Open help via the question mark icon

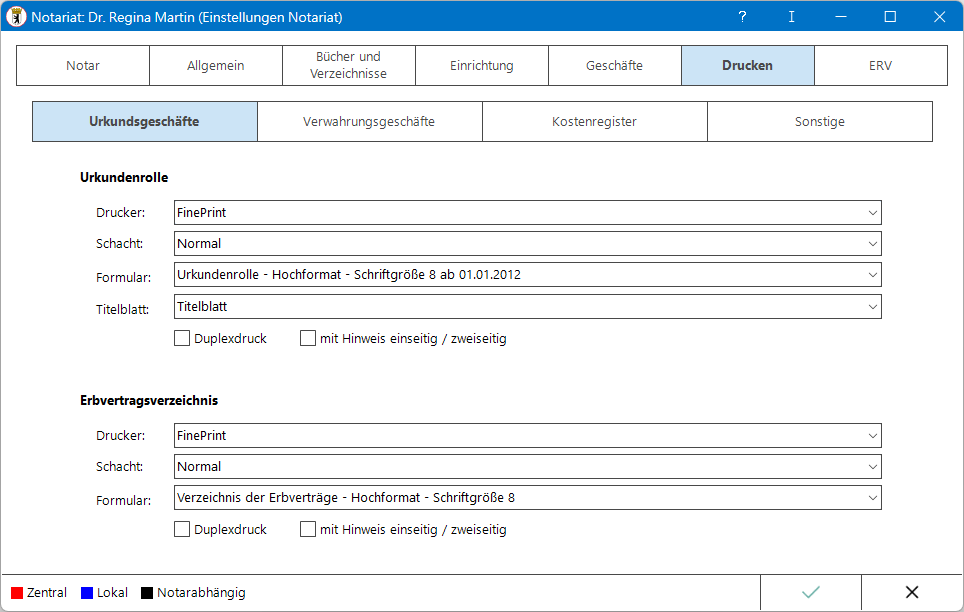click(742, 17)
